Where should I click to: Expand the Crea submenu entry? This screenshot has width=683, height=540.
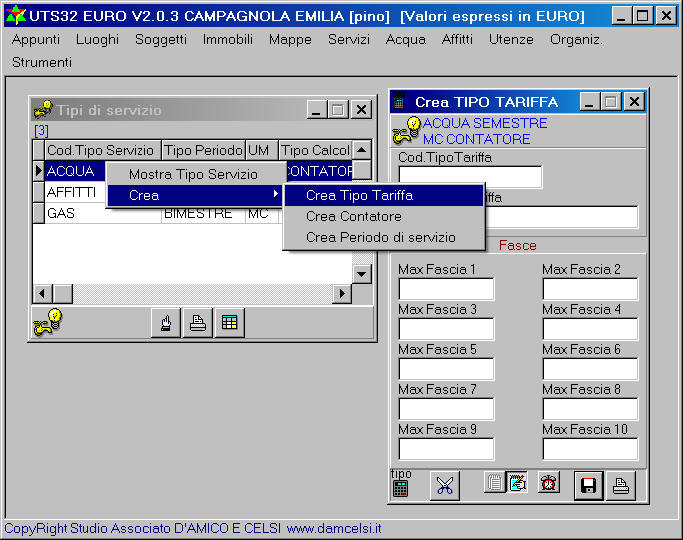pyautogui.click(x=195, y=195)
